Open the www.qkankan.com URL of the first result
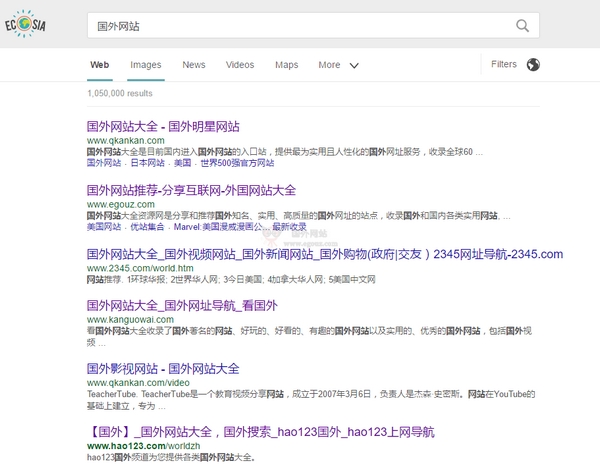The width and height of the screenshot is (600, 473). 126,140
